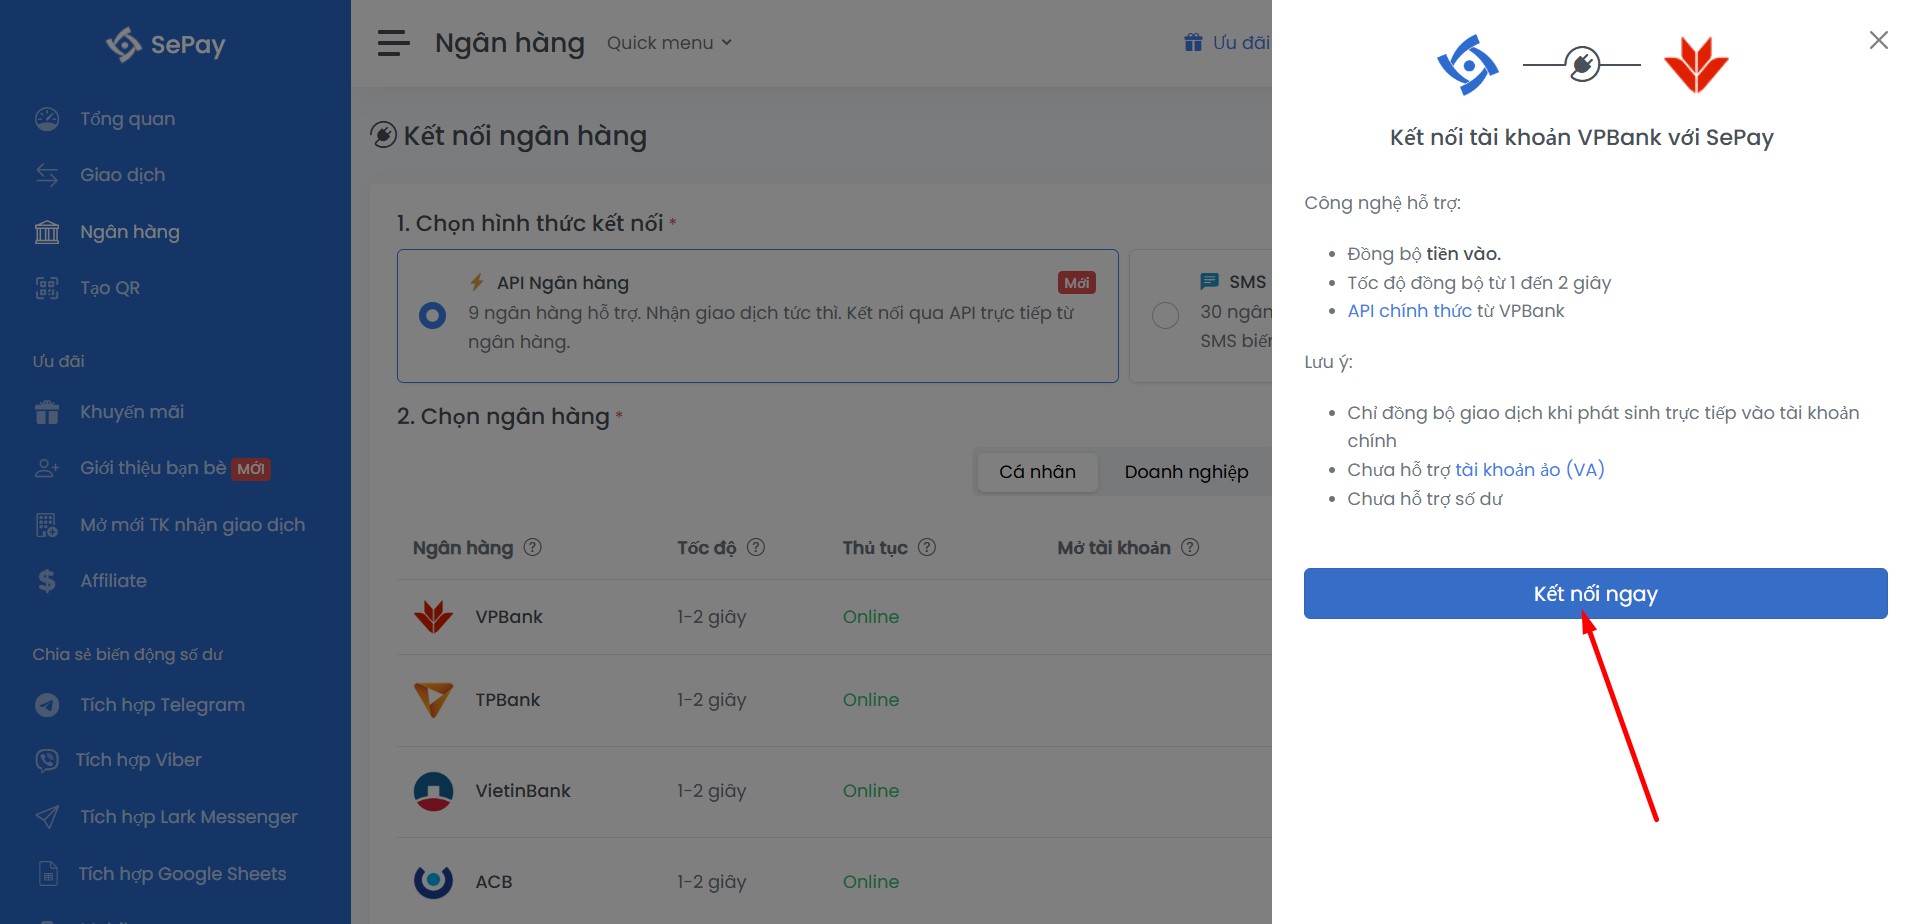This screenshot has width=1912, height=924.
Task: Click help icon next to Ngân hàng column
Action: click(x=533, y=547)
